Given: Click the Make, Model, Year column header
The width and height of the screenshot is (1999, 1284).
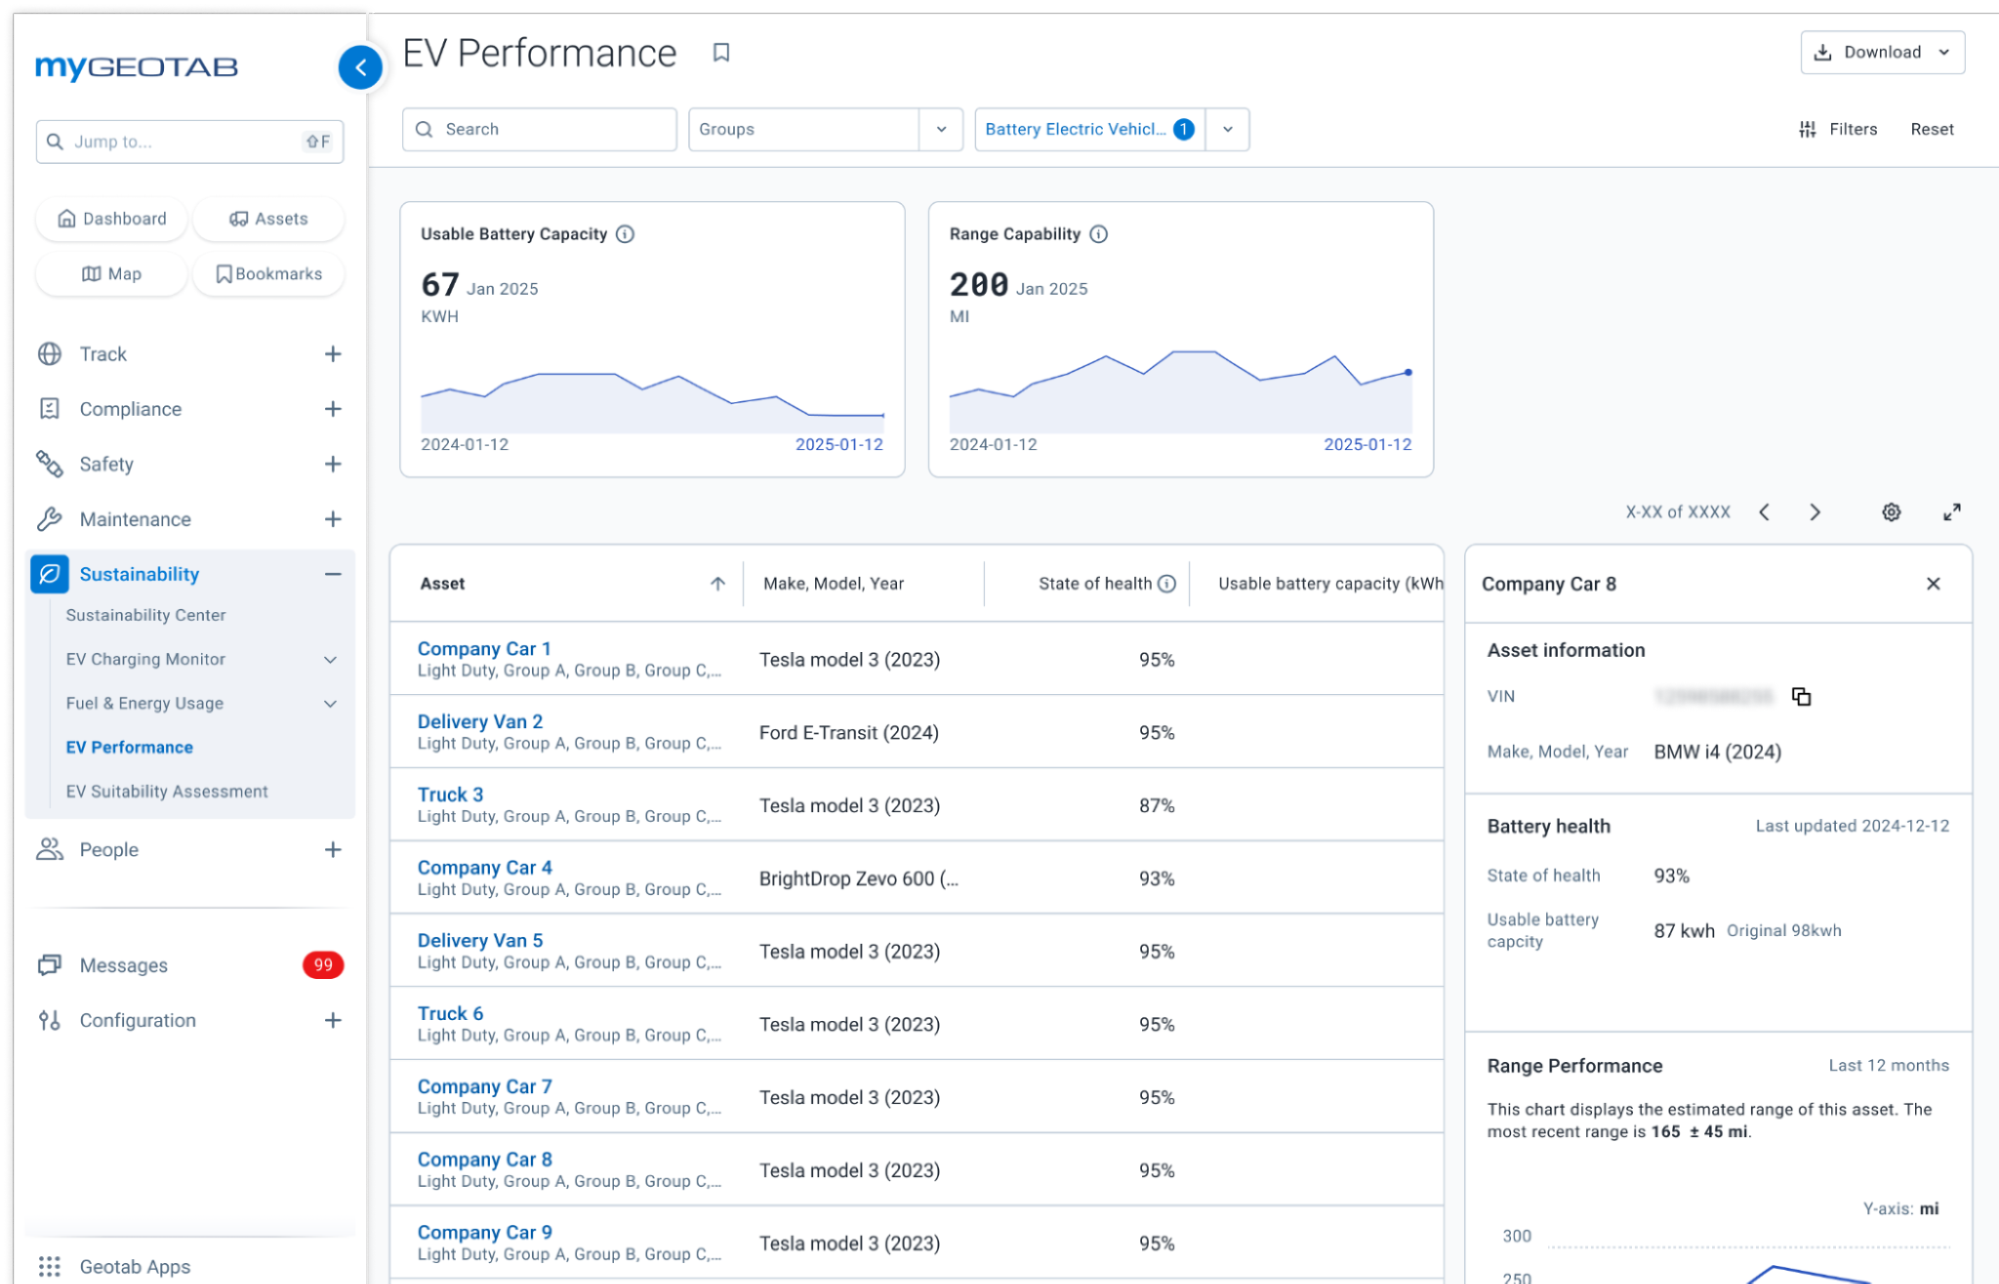Looking at the screenshot, I should 833,584.
